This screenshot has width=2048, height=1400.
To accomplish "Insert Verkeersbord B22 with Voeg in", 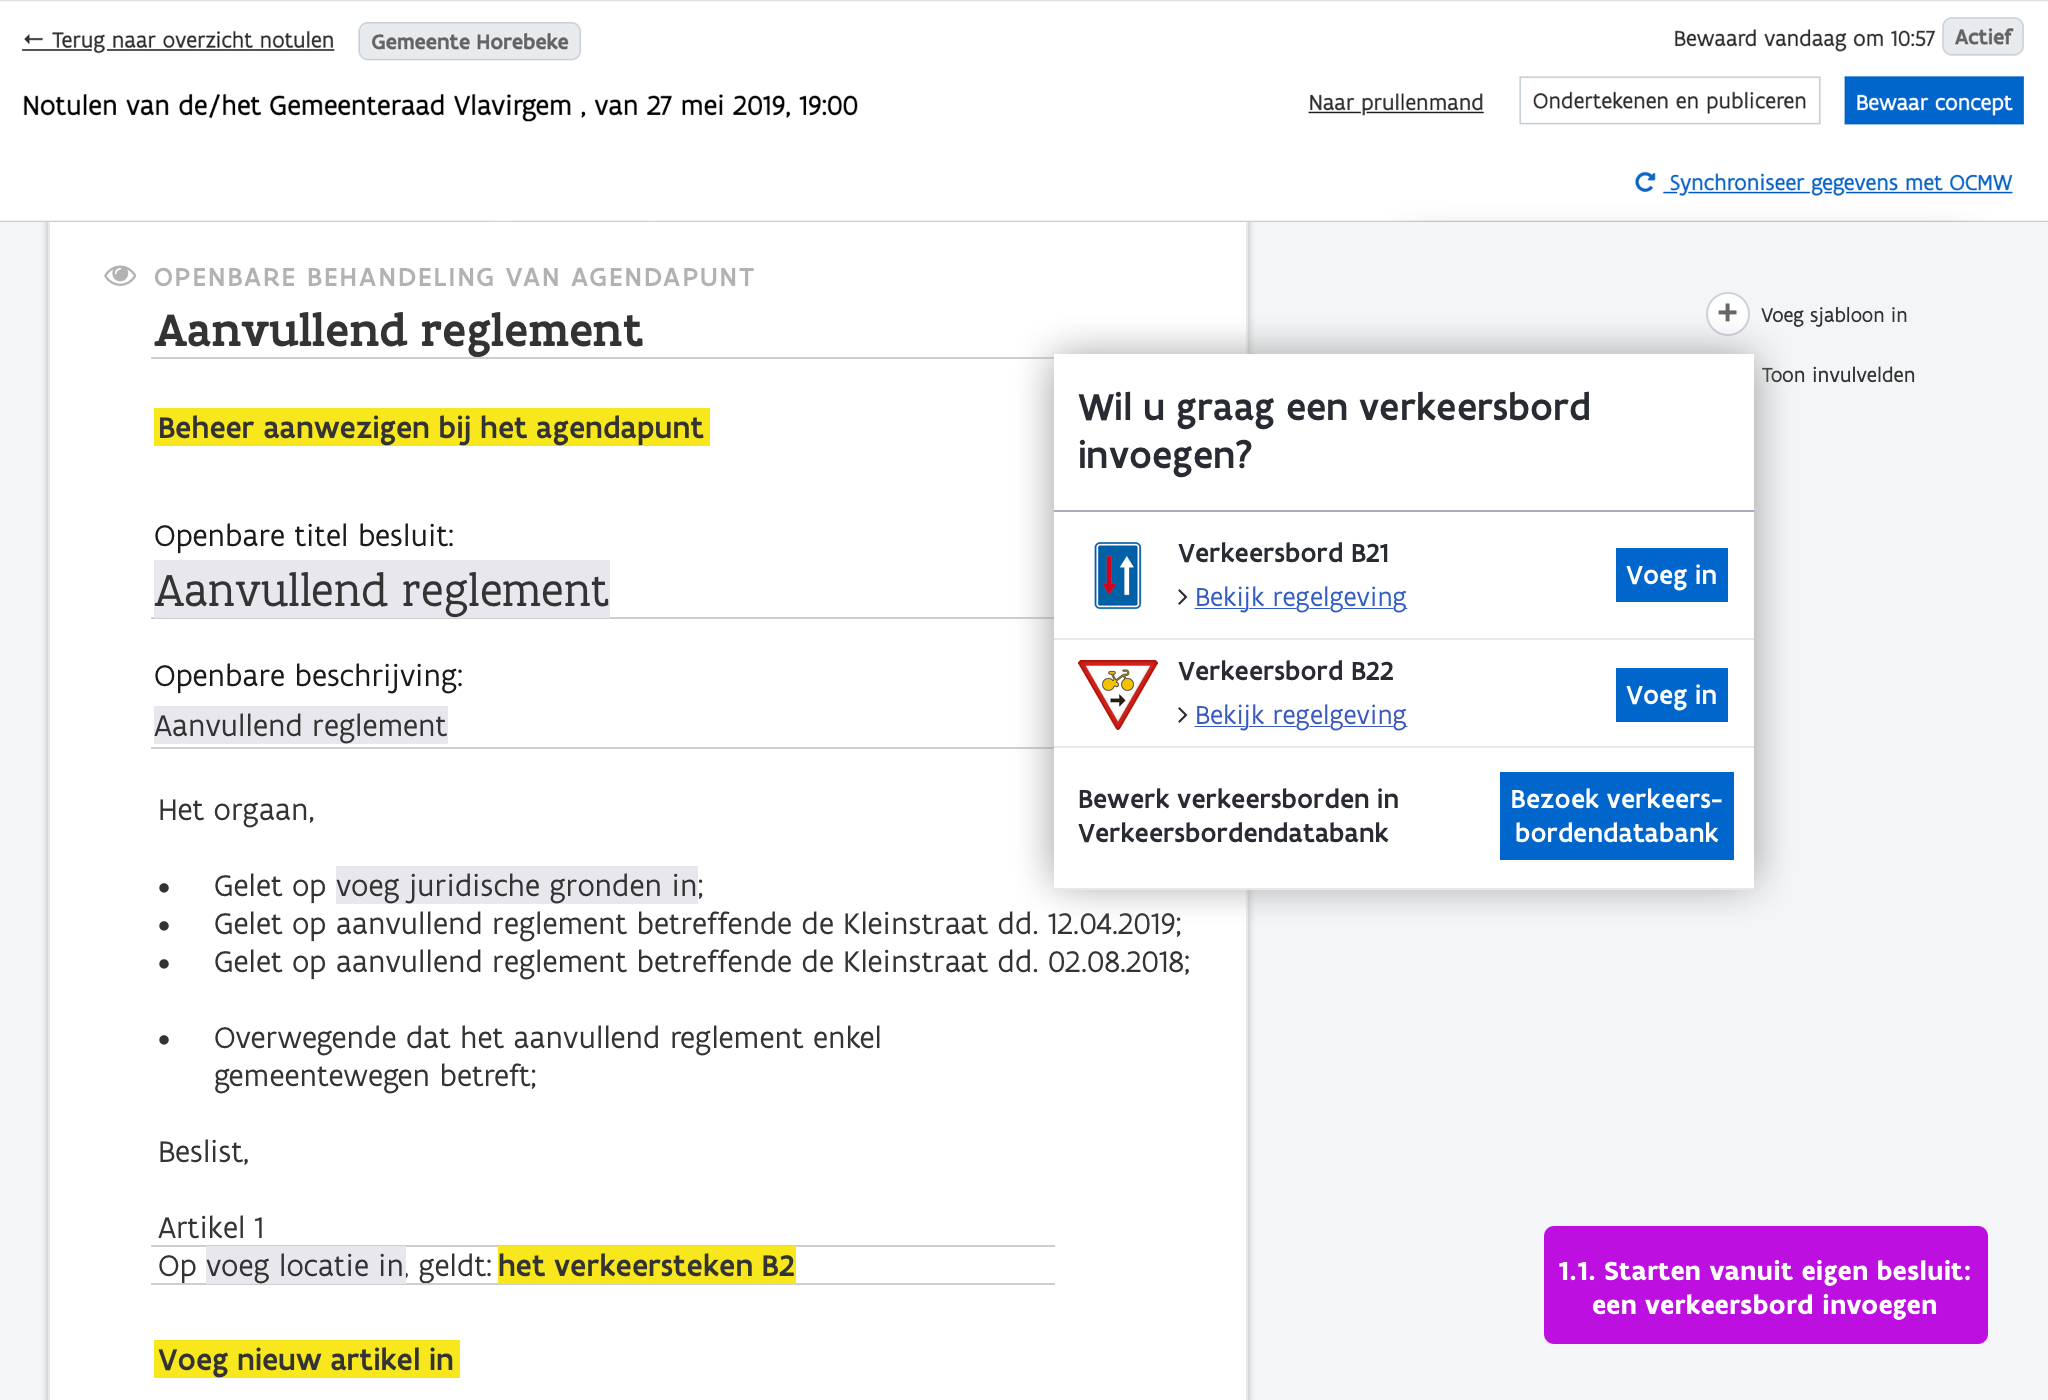I will coord(1670,695).
